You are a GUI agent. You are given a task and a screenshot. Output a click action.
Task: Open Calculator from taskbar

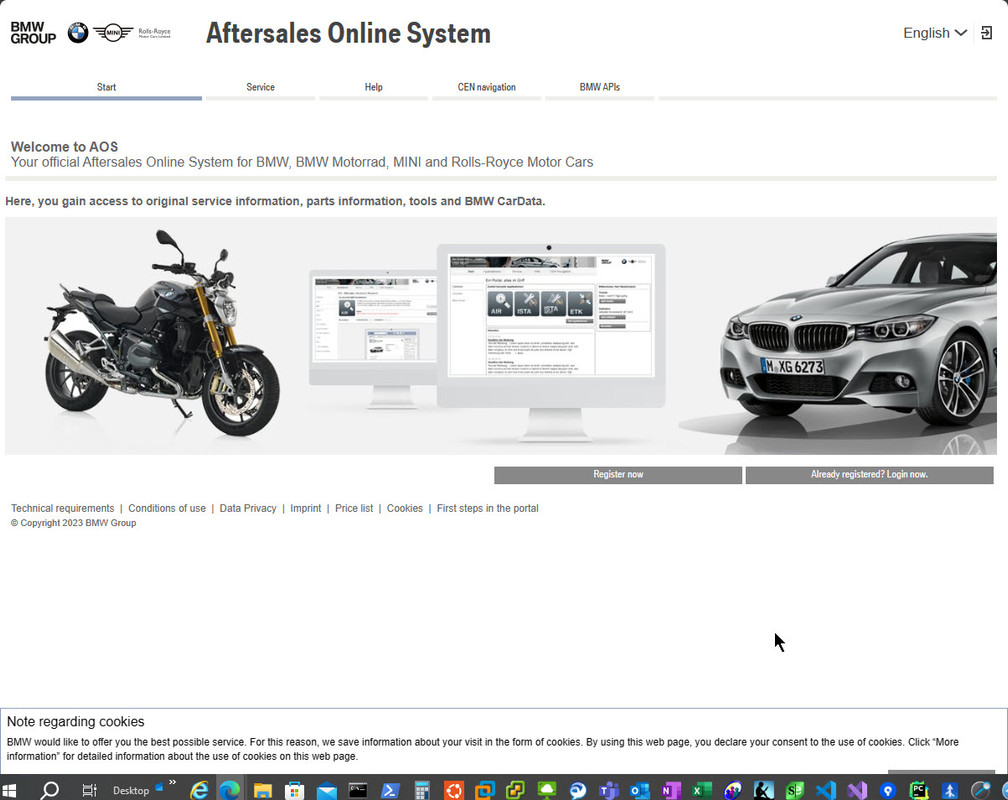(x=422, y=790)
